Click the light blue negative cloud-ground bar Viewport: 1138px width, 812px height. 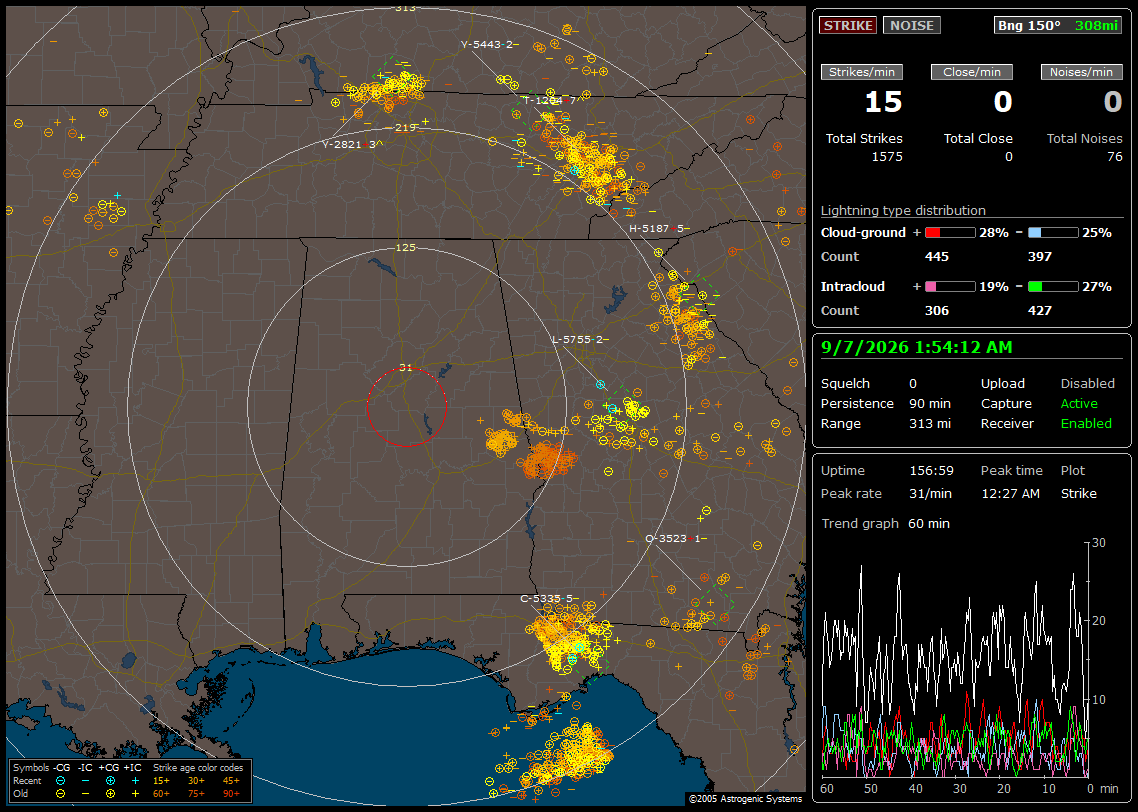coord(1053,233)
